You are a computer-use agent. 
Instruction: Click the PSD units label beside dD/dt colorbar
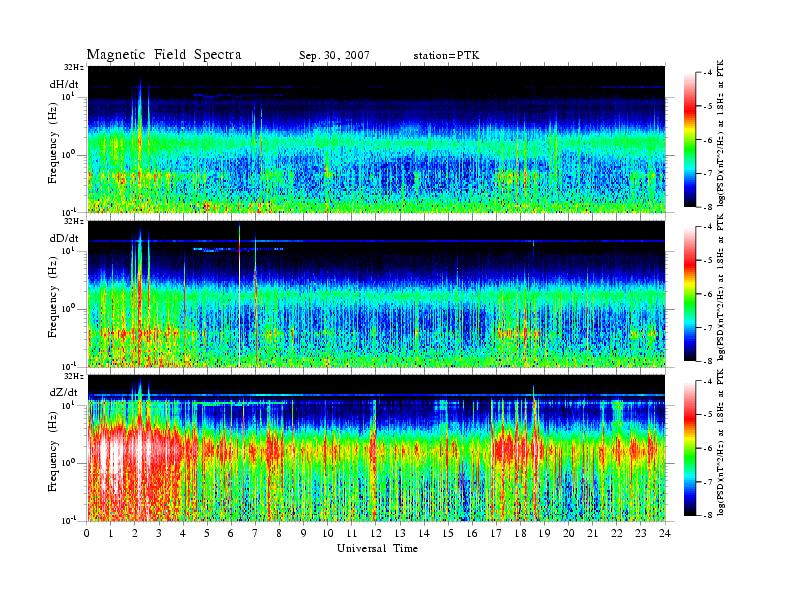[x=721, y=287]
